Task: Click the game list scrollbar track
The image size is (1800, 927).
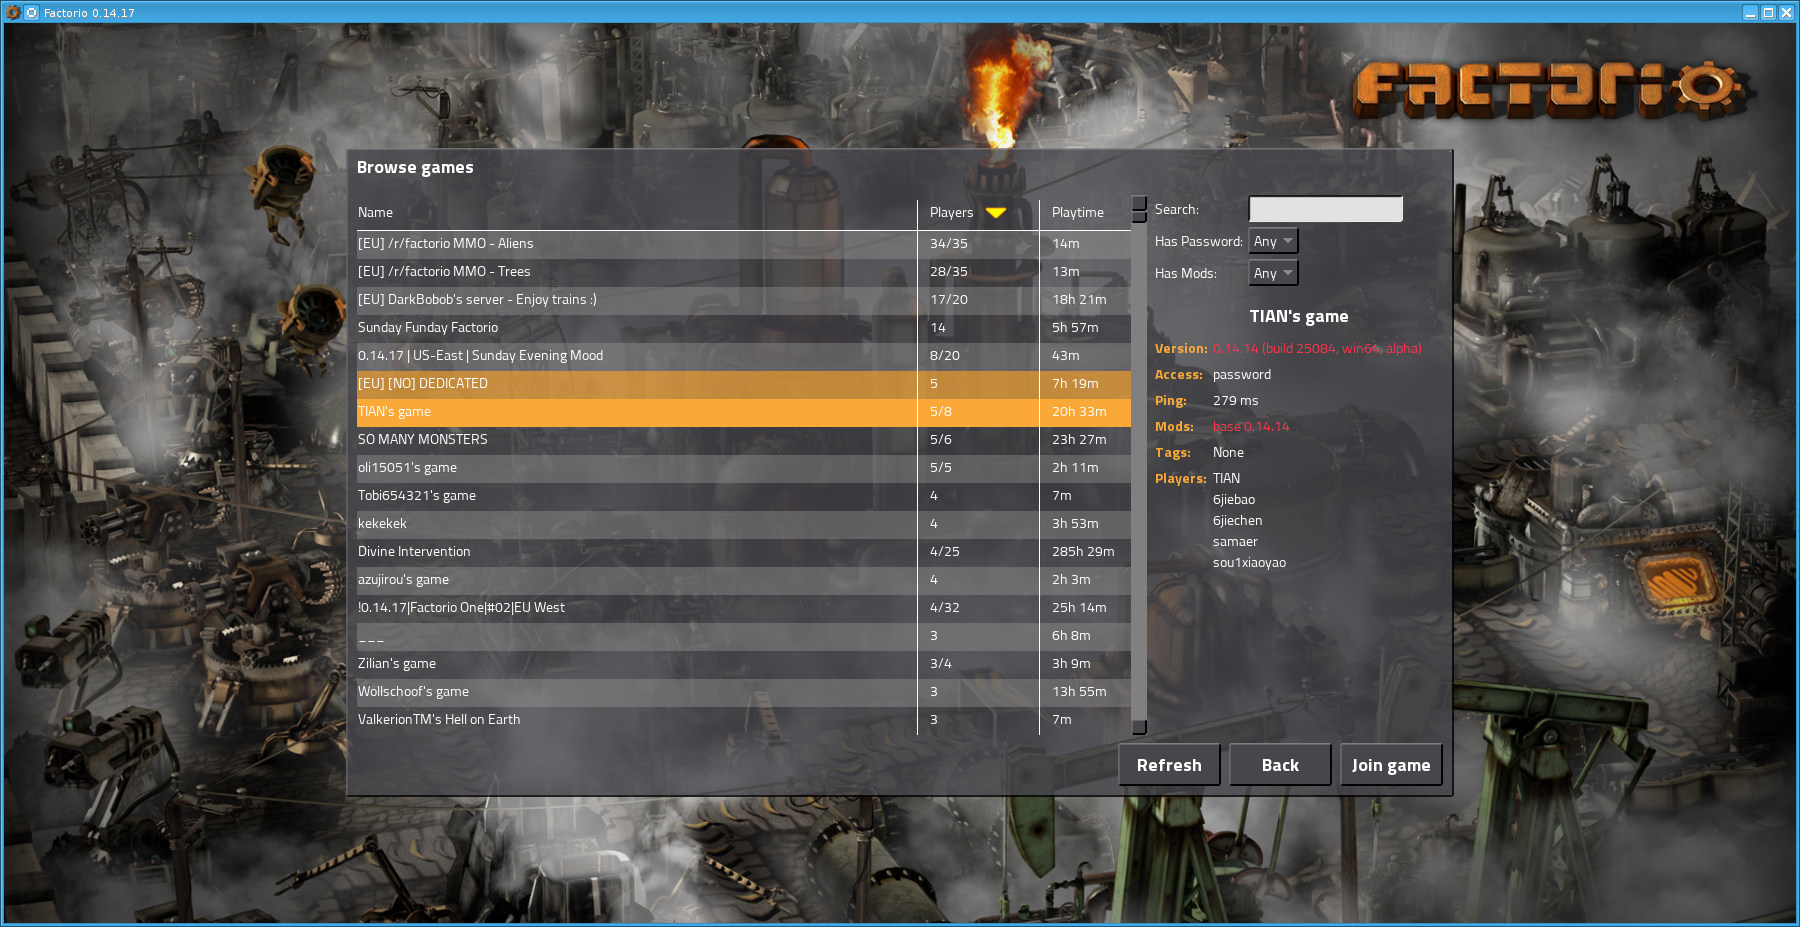Action: click(x=1139, y=470)
